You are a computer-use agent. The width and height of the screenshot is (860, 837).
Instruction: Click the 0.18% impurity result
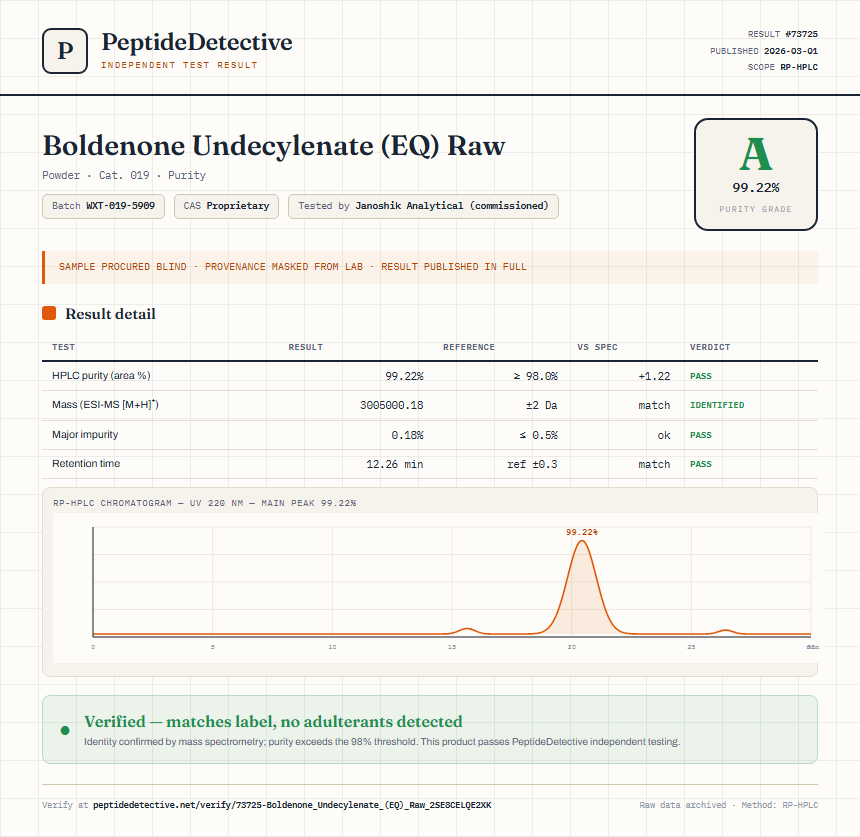pos(407,435)
